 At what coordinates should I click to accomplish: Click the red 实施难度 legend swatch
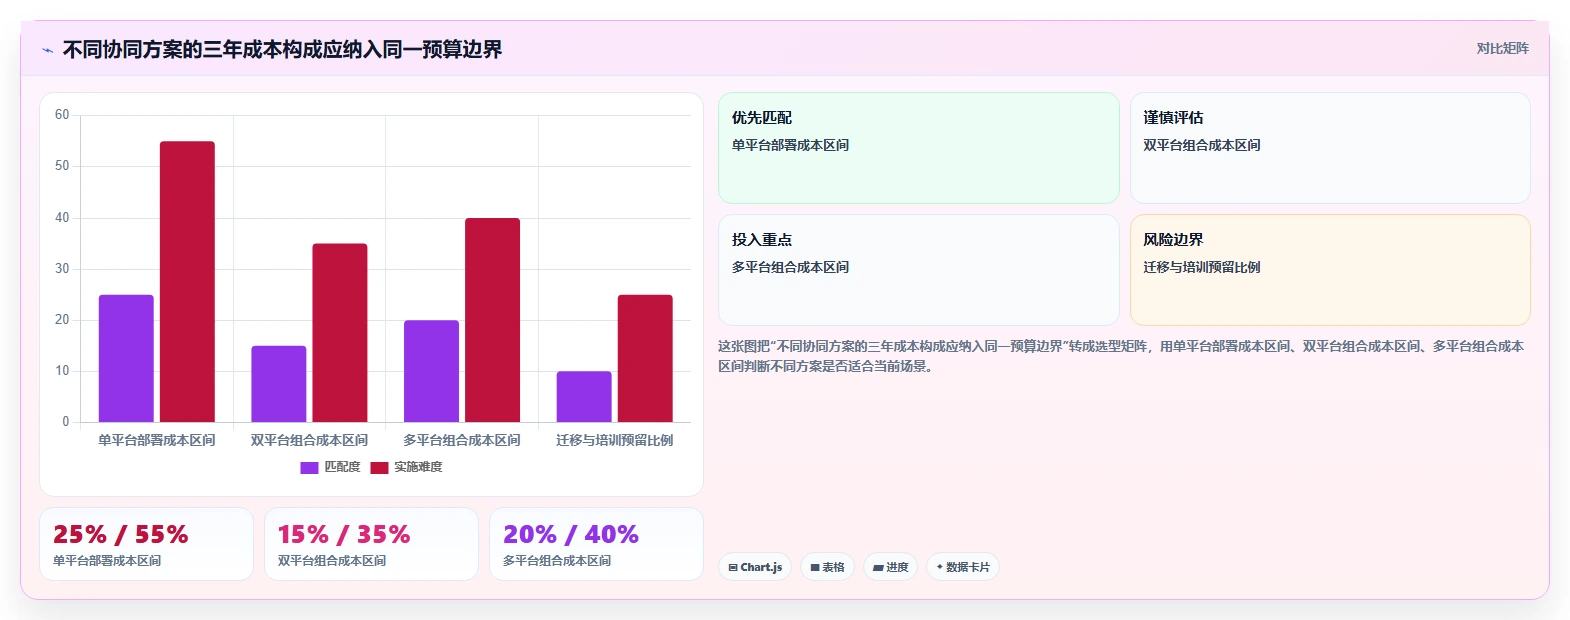pyautogui.click(x=379, y=467)
